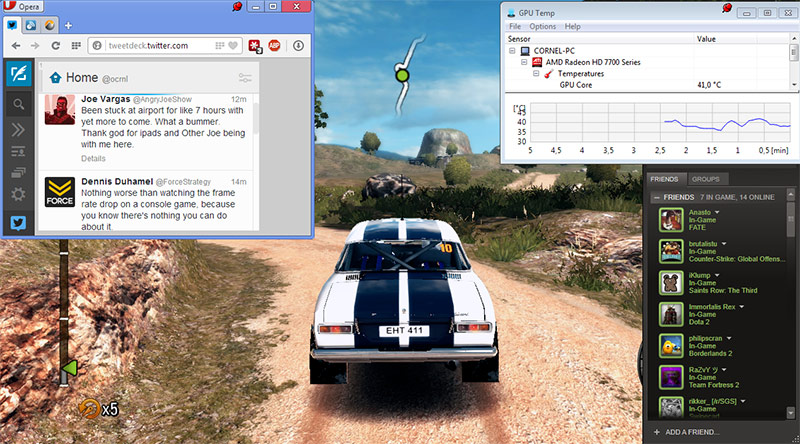Click the stacked columns icon in TweetDeck sidebar
This screenshot has height=444, width=800.
click(18, 172)
